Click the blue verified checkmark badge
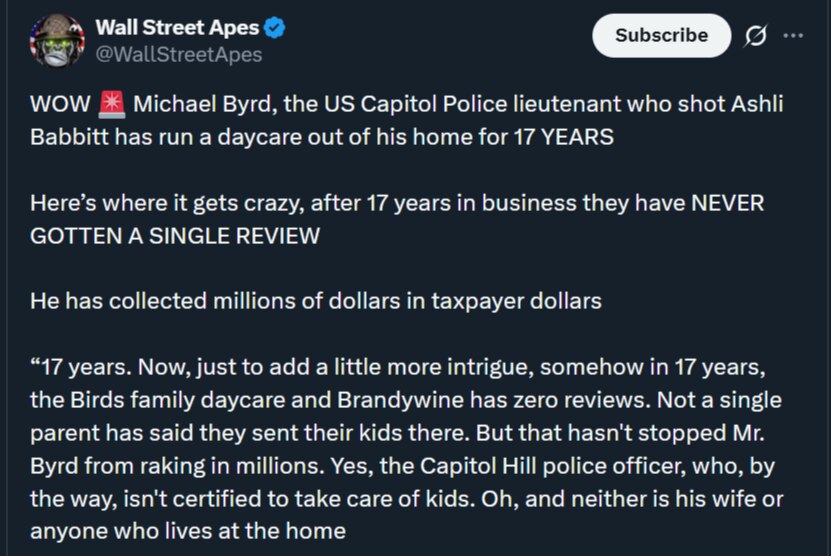 275,28
